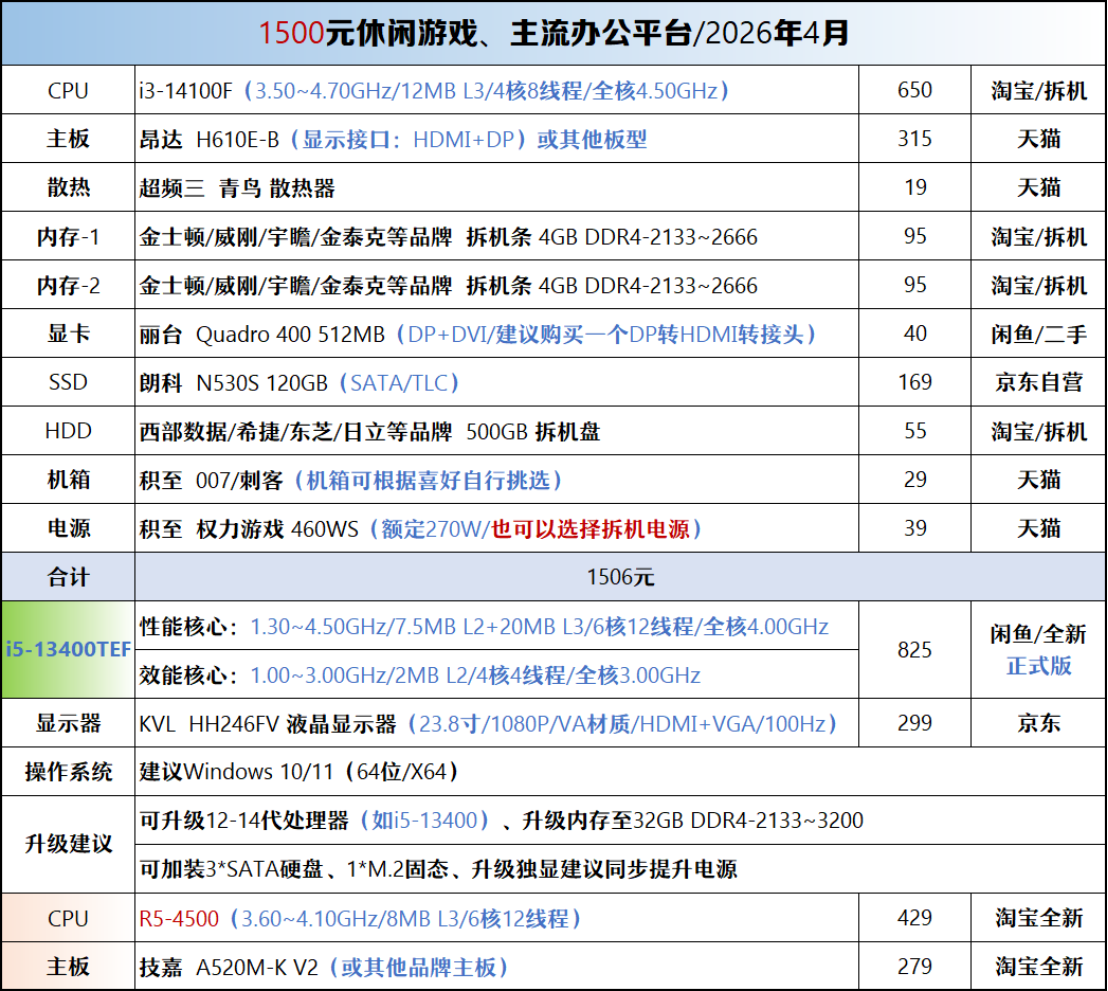Click the "SSD" row label

tap(68, 382)
